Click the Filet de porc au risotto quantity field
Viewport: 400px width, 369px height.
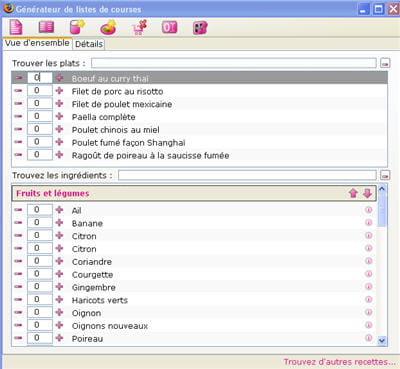click(40, 91)
